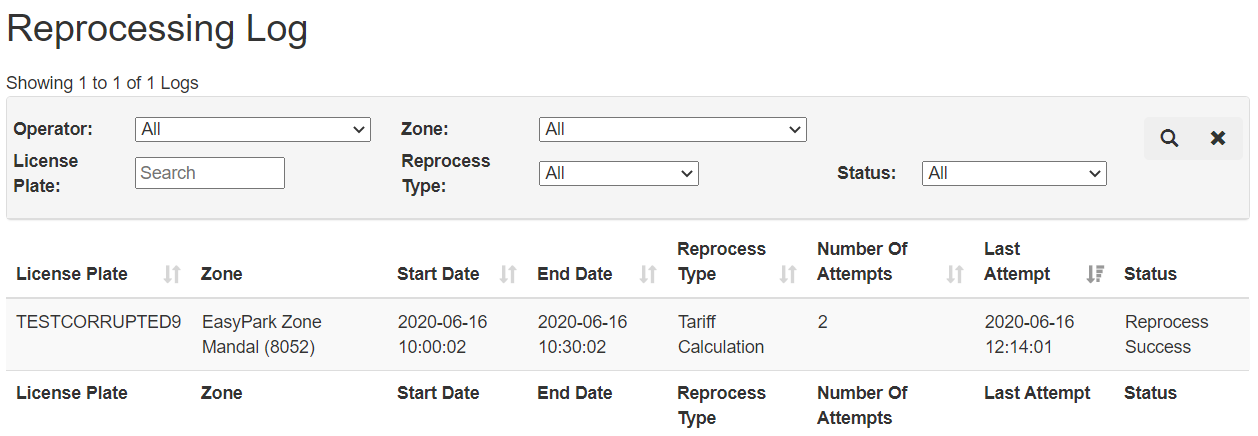Click end date 2020-06-16 10:30:02

pos(582,335)
